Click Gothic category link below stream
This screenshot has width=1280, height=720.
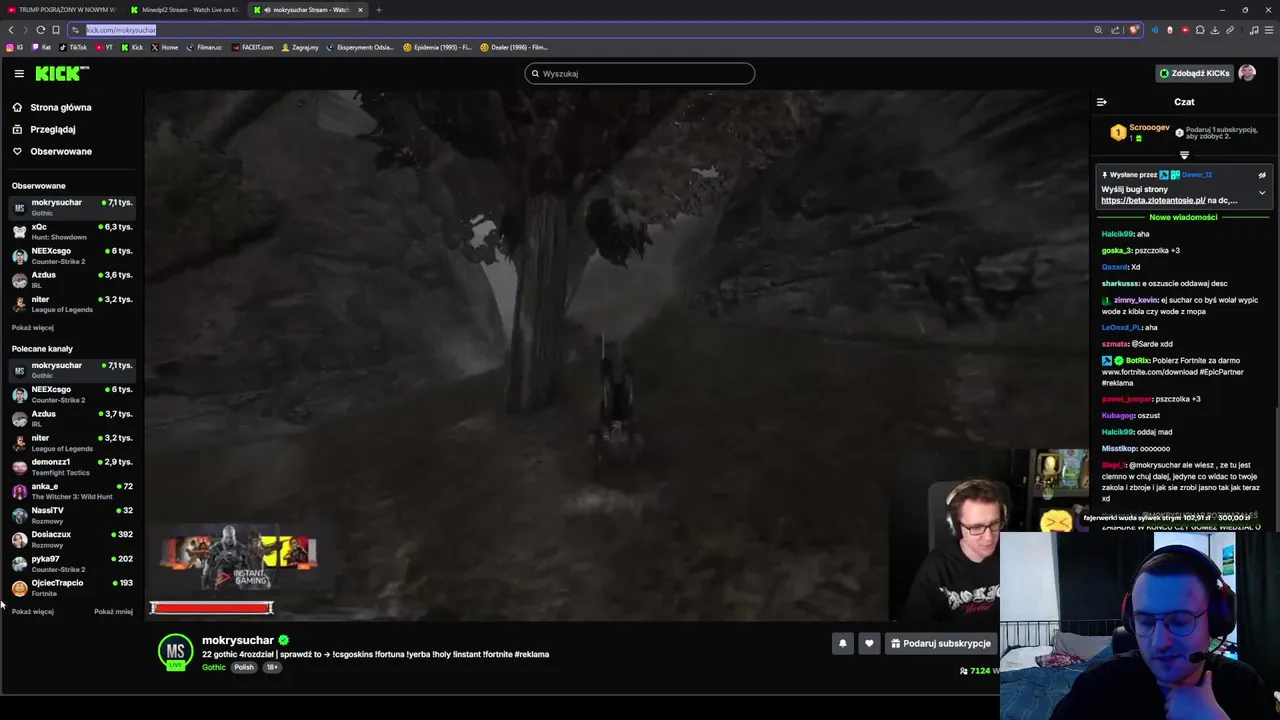(x=214, y=667)
